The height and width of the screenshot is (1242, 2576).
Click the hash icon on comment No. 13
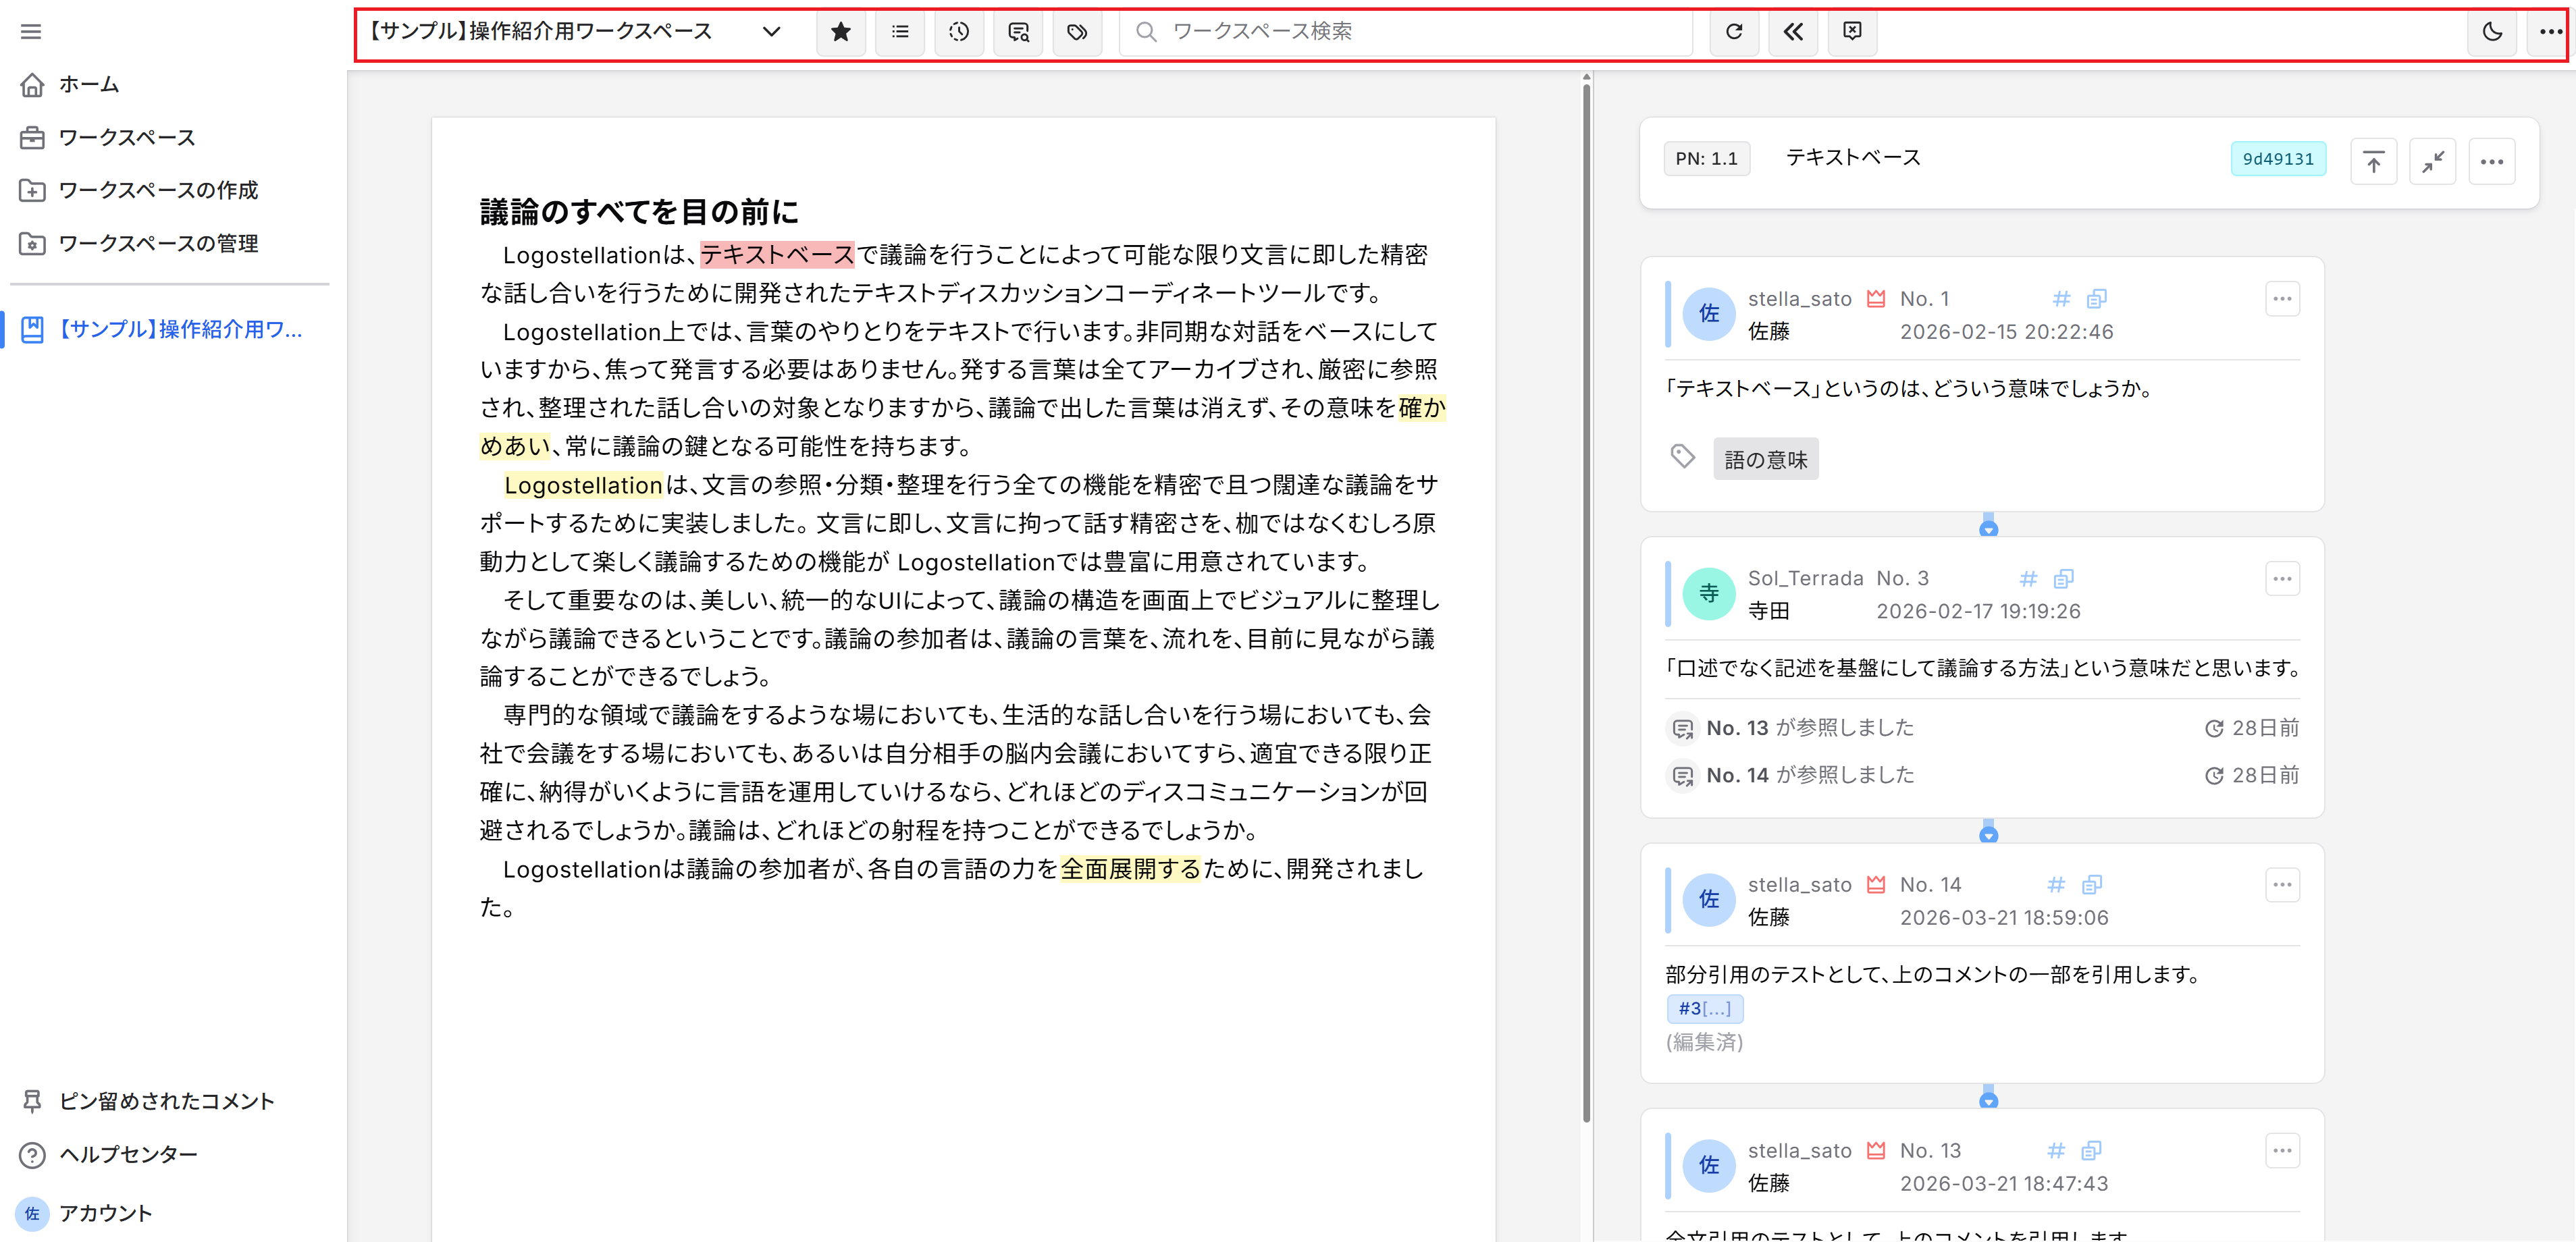(2055, 1150)
